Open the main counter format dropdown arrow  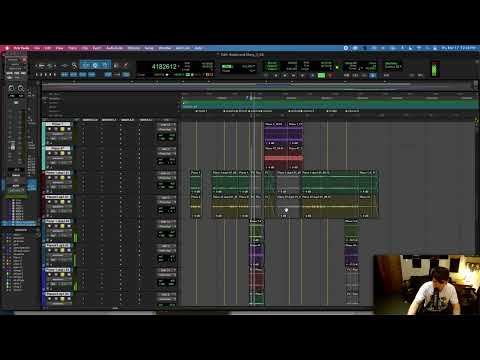click(x=180, y=66)
